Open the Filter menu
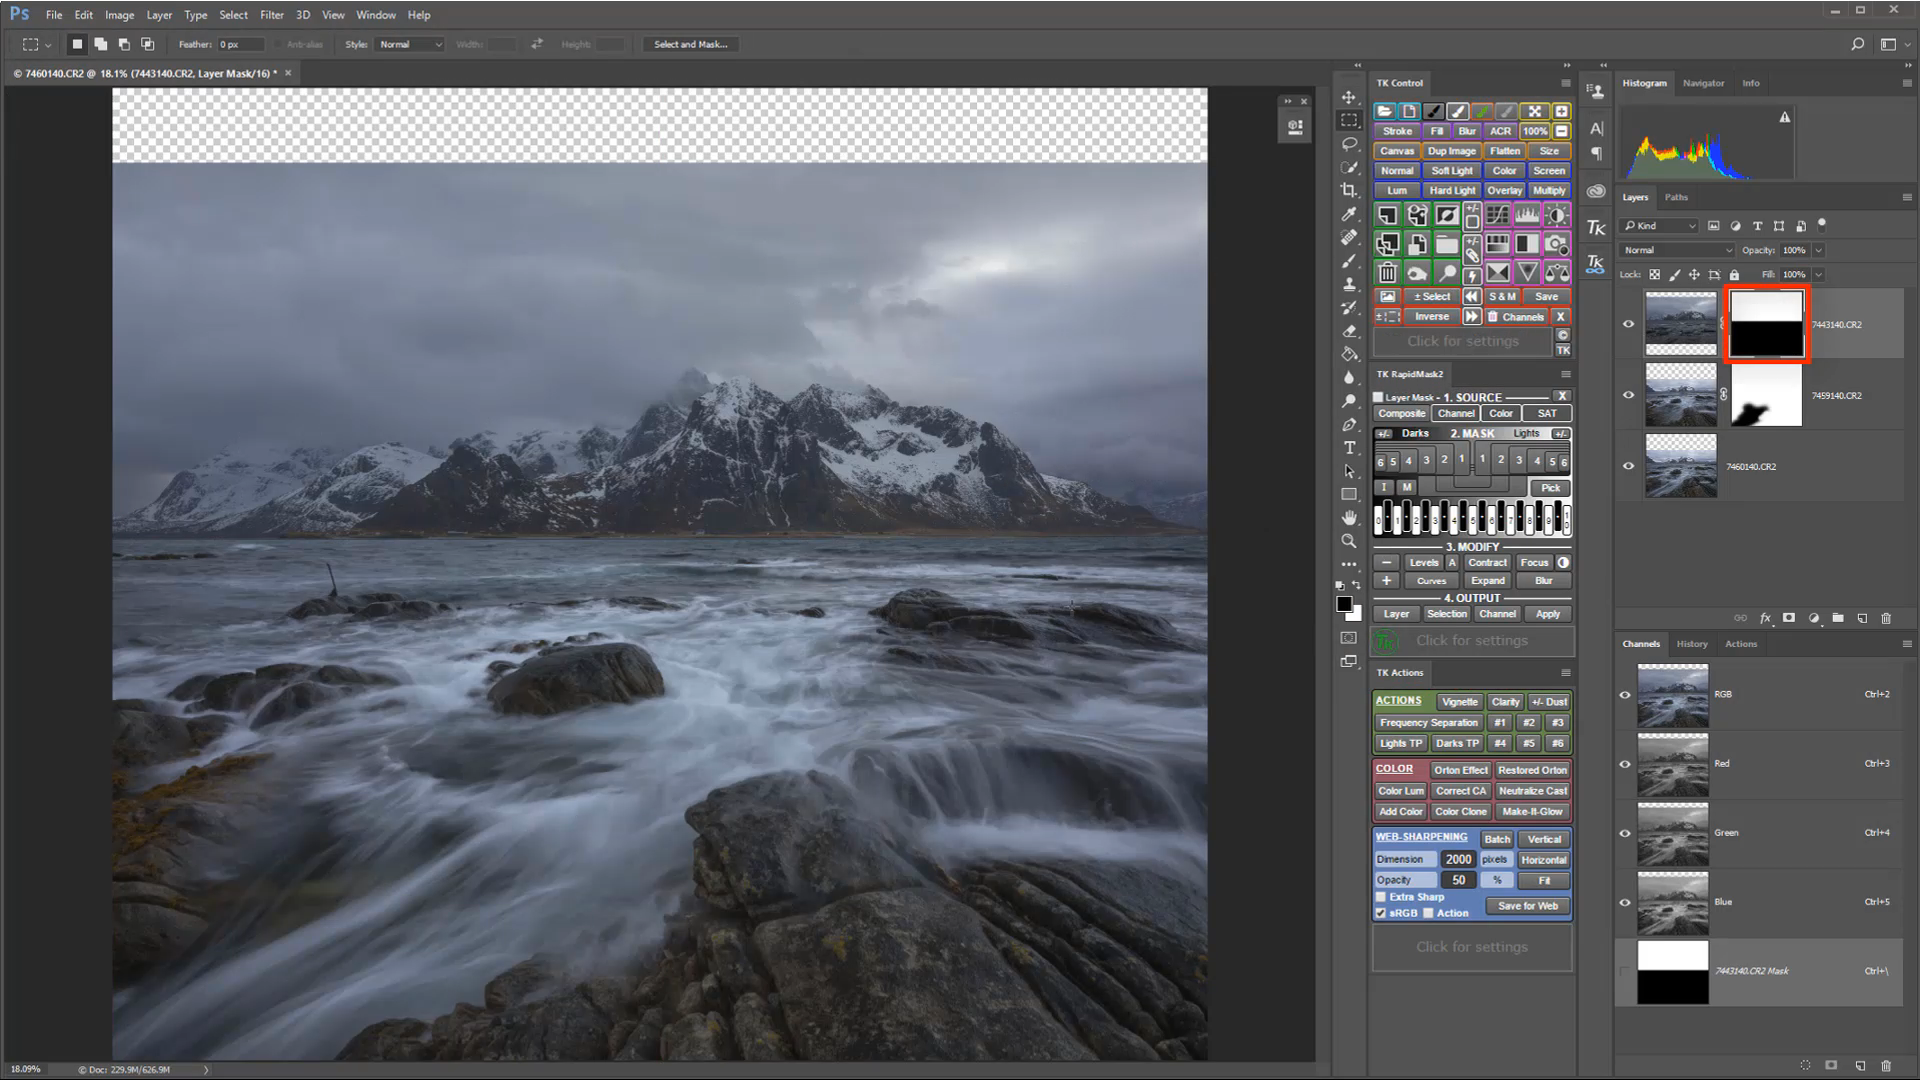 click(272, 15)
